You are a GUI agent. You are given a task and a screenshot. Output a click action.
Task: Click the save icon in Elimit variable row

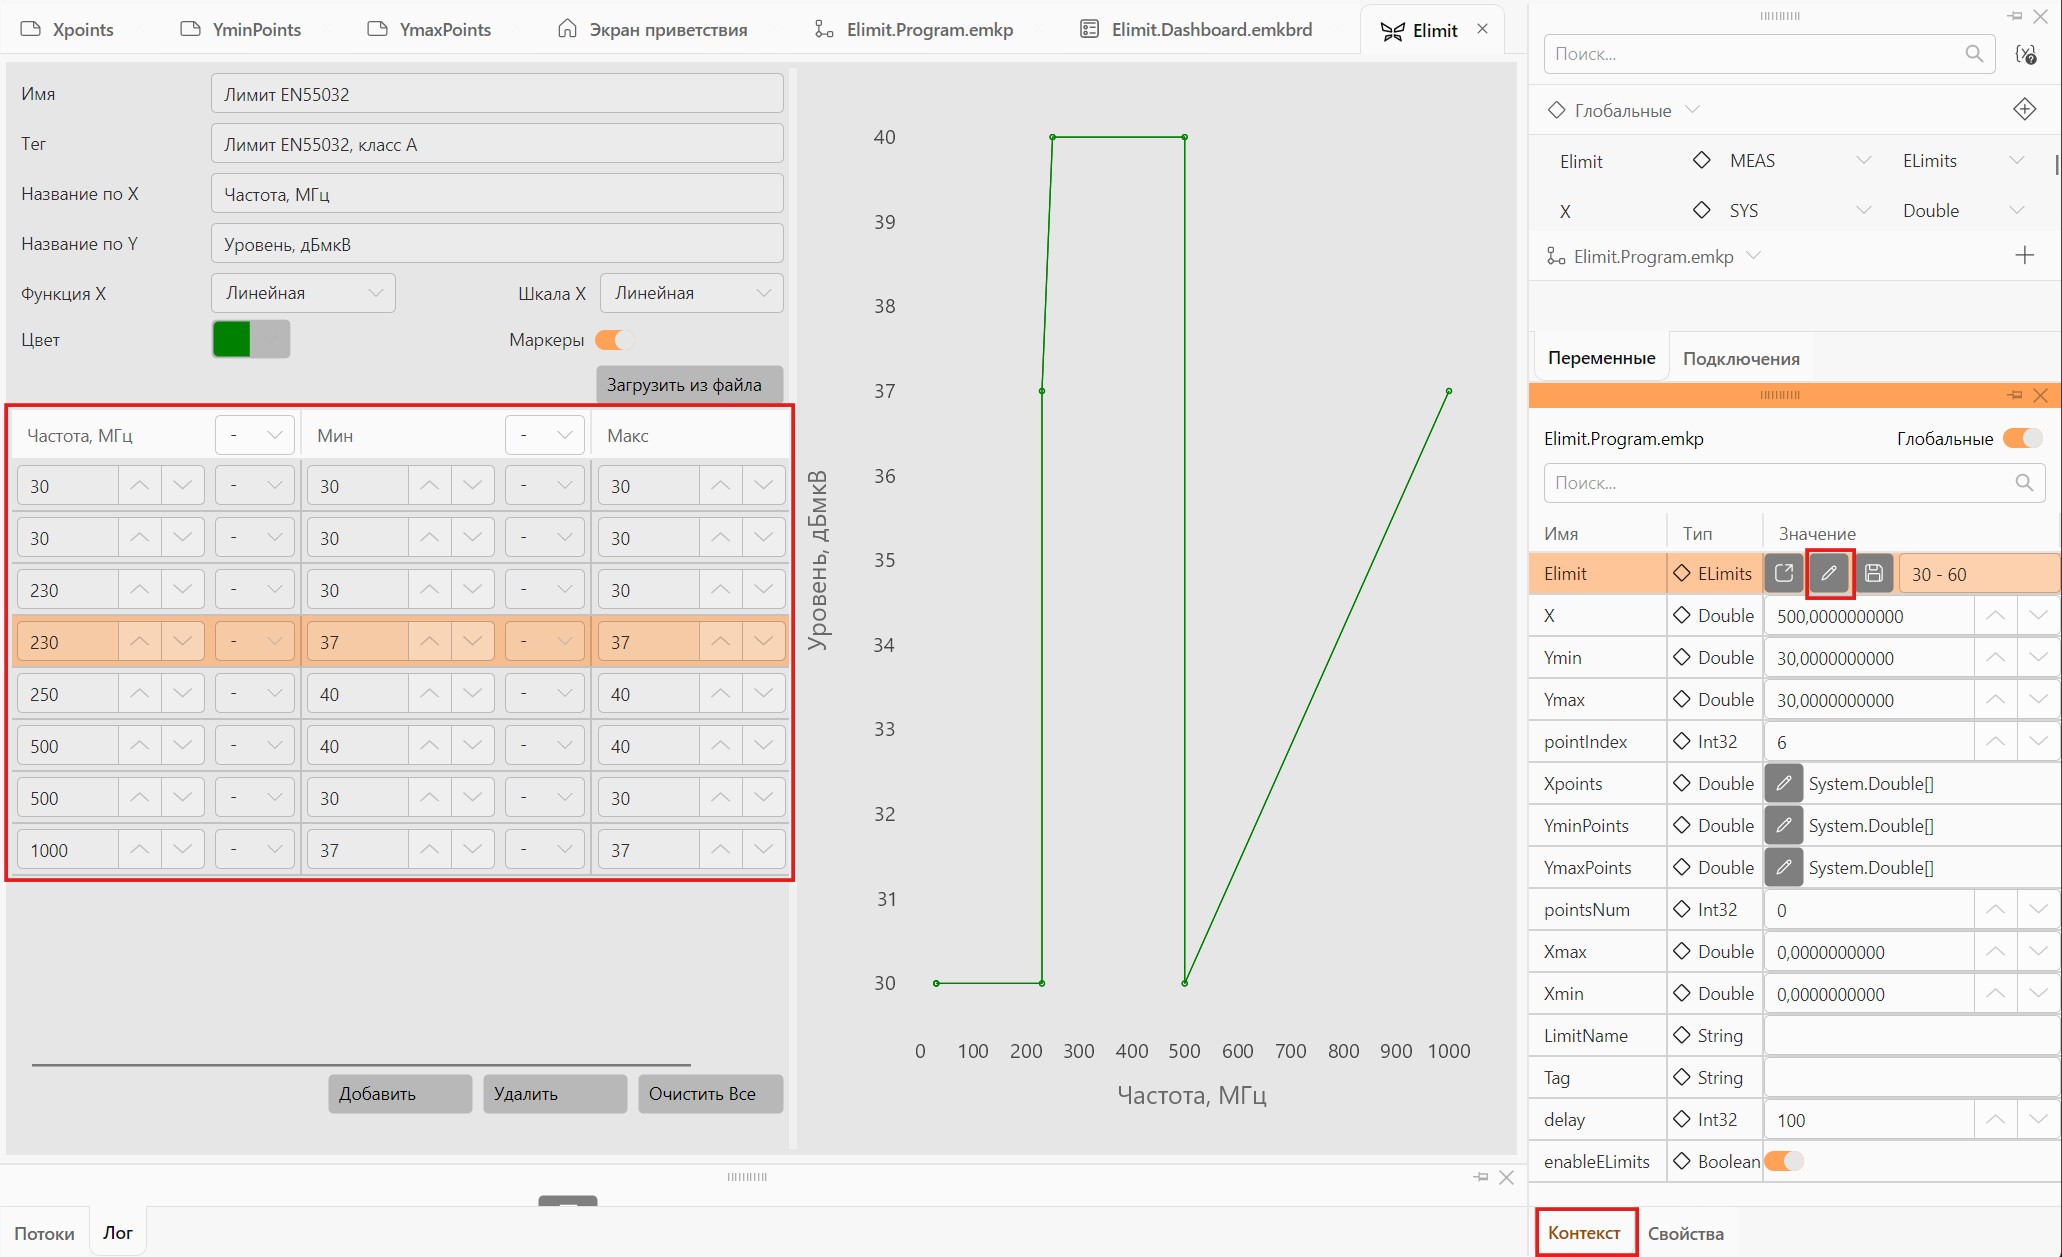1874,573
